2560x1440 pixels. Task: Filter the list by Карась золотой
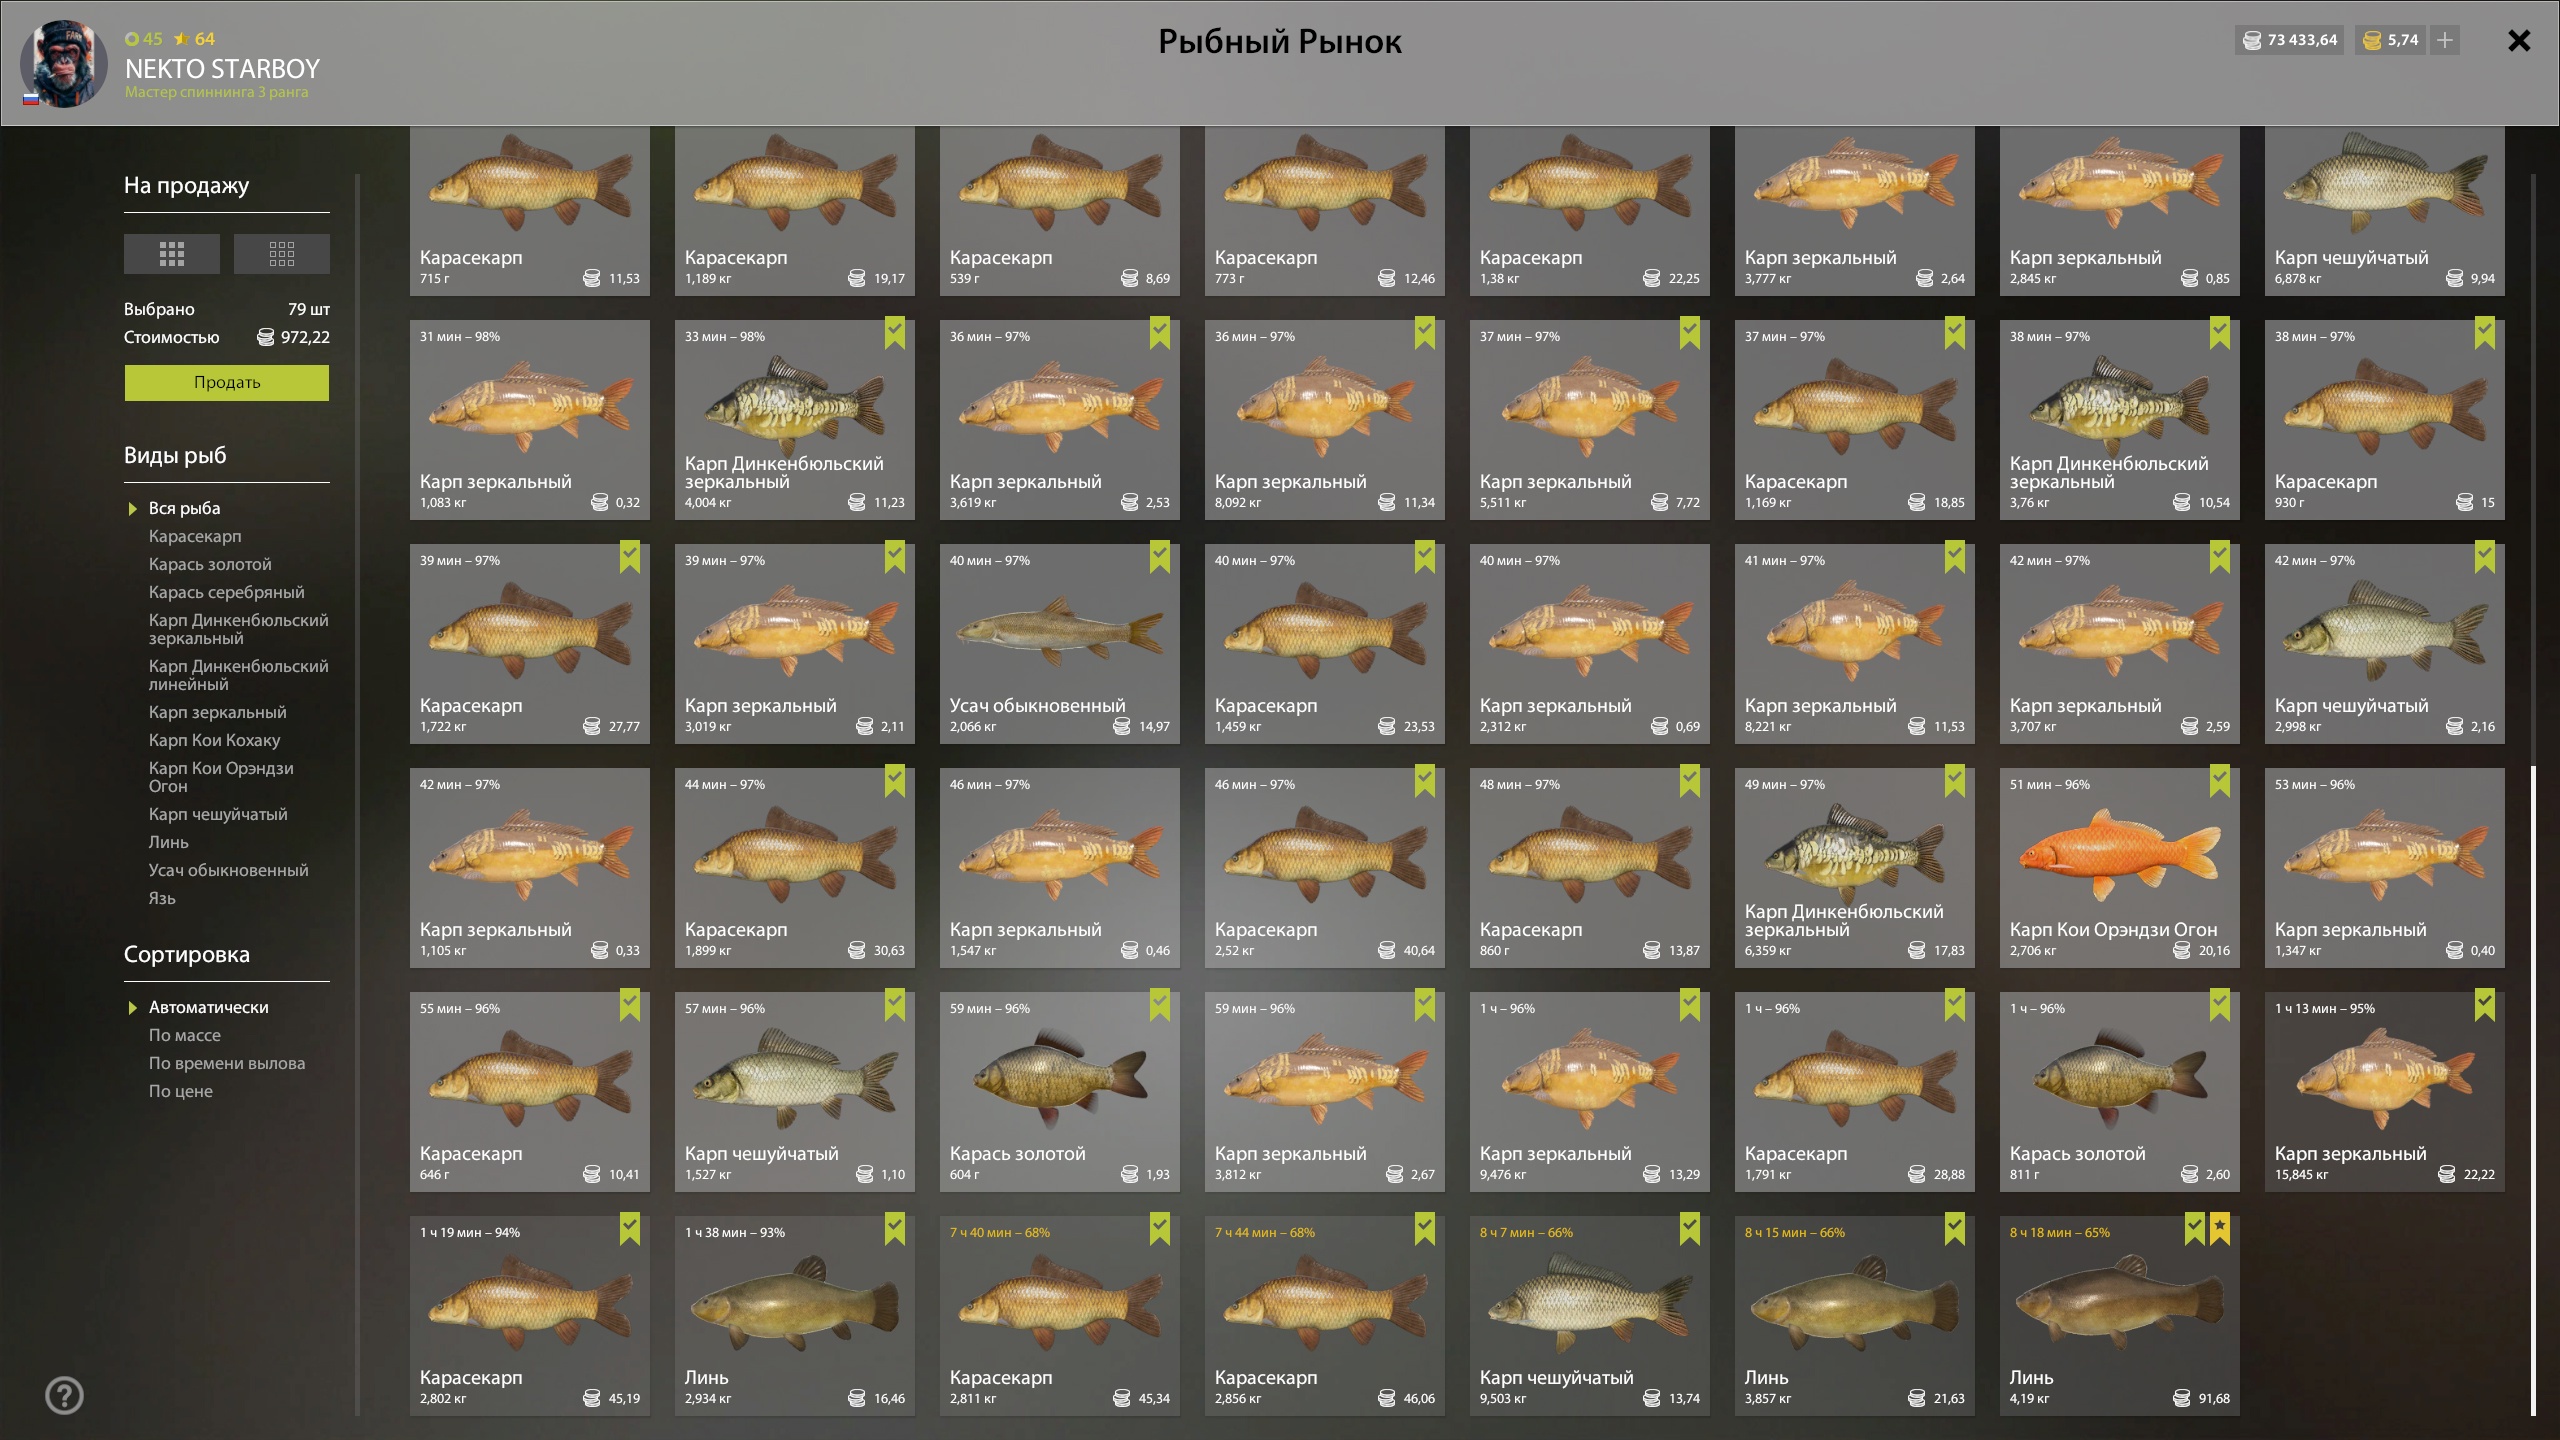pos(210,564)
